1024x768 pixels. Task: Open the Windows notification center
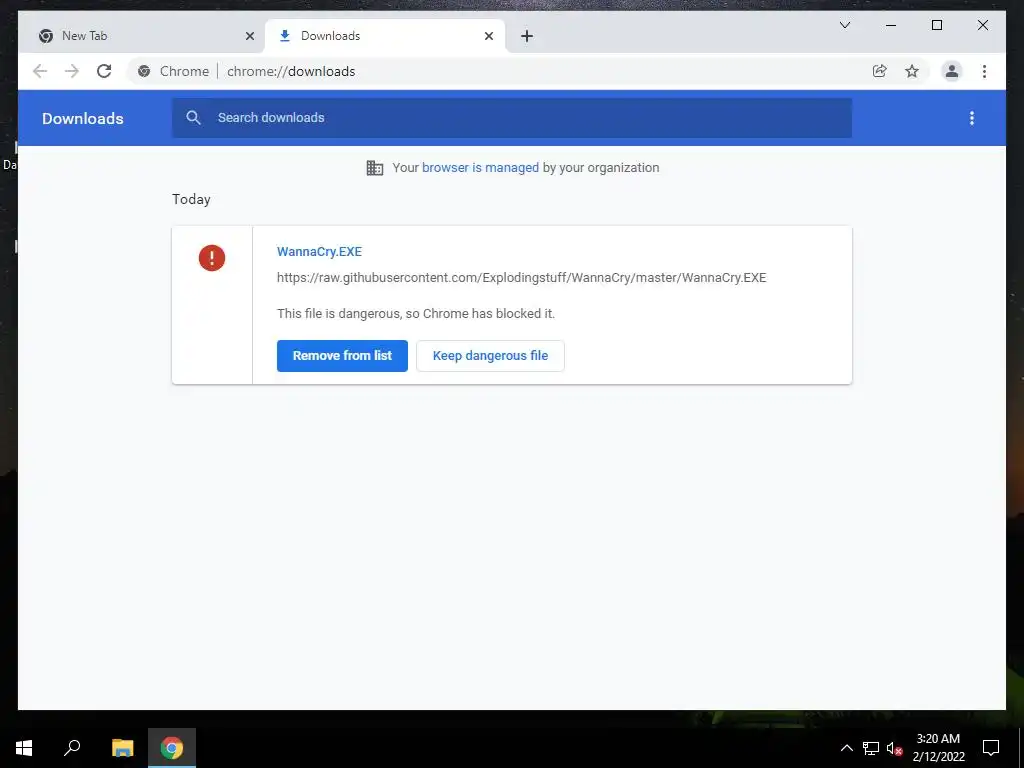coord(991,748)
